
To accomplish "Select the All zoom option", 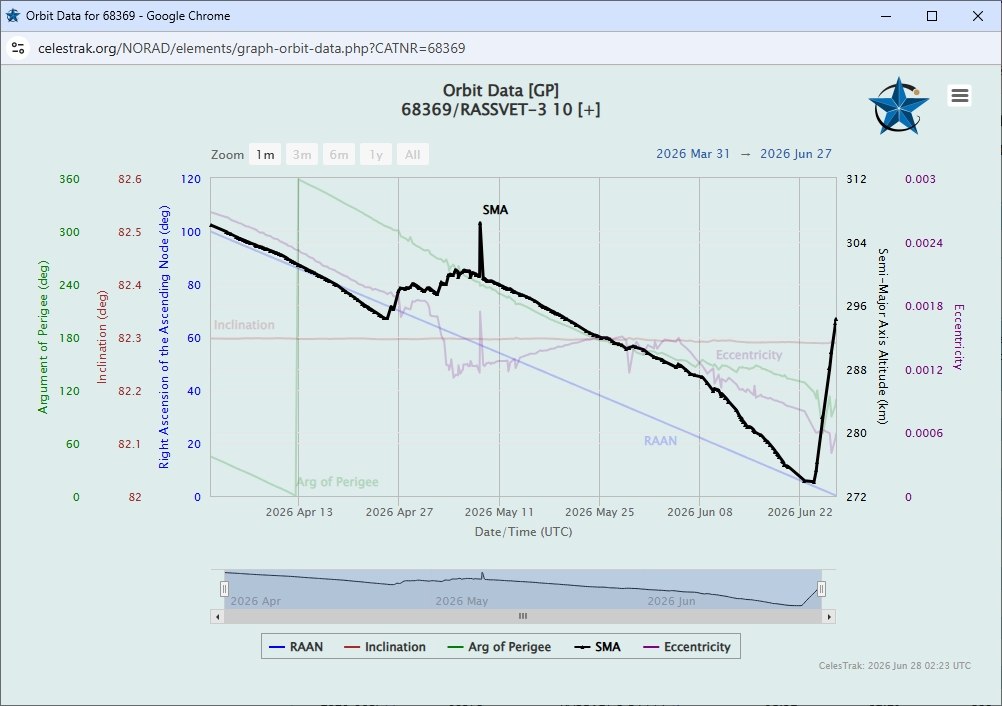I will click(412, 155).
